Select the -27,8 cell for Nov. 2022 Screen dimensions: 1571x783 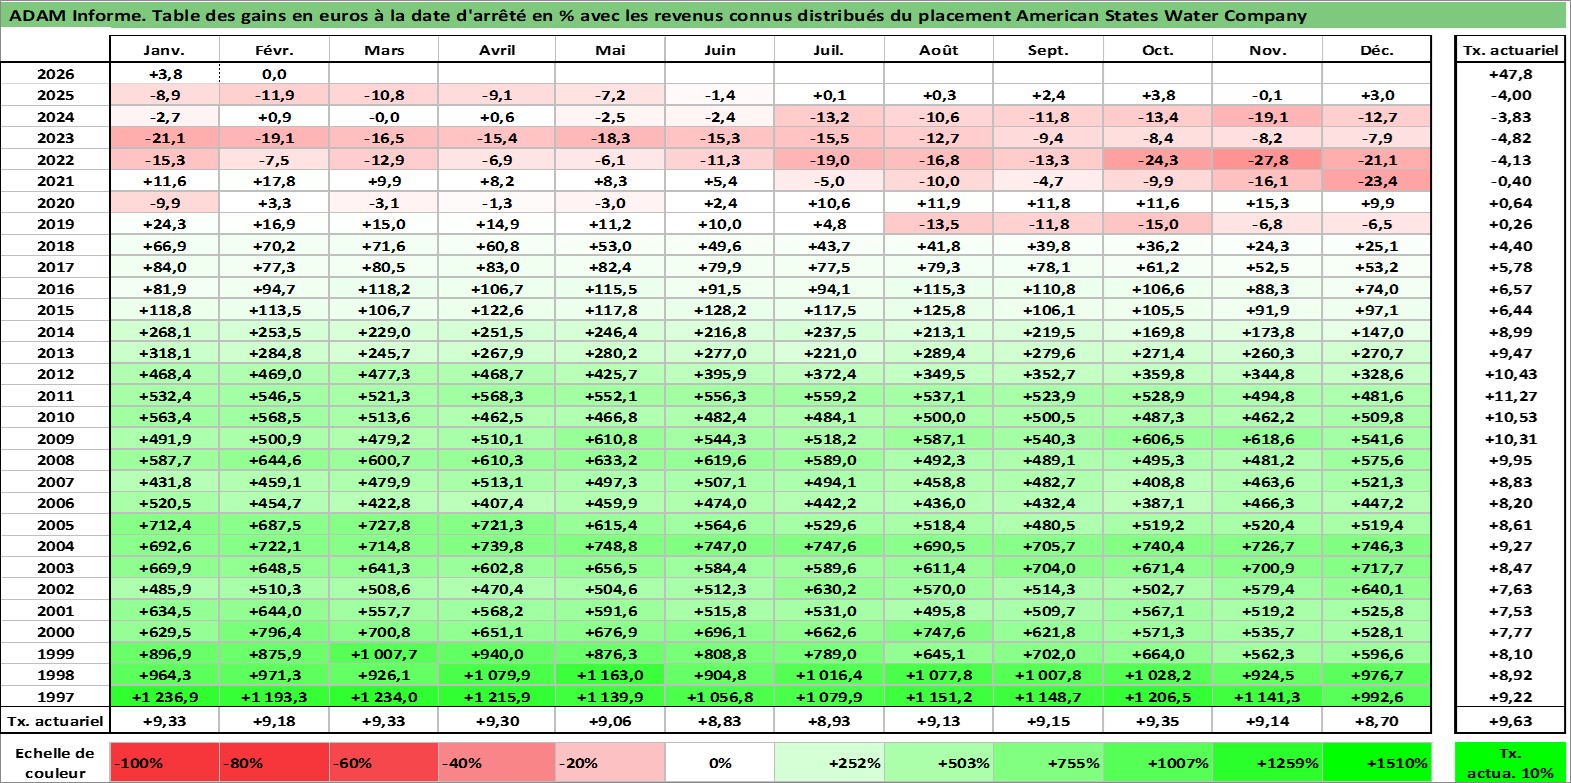[1267, 160]
